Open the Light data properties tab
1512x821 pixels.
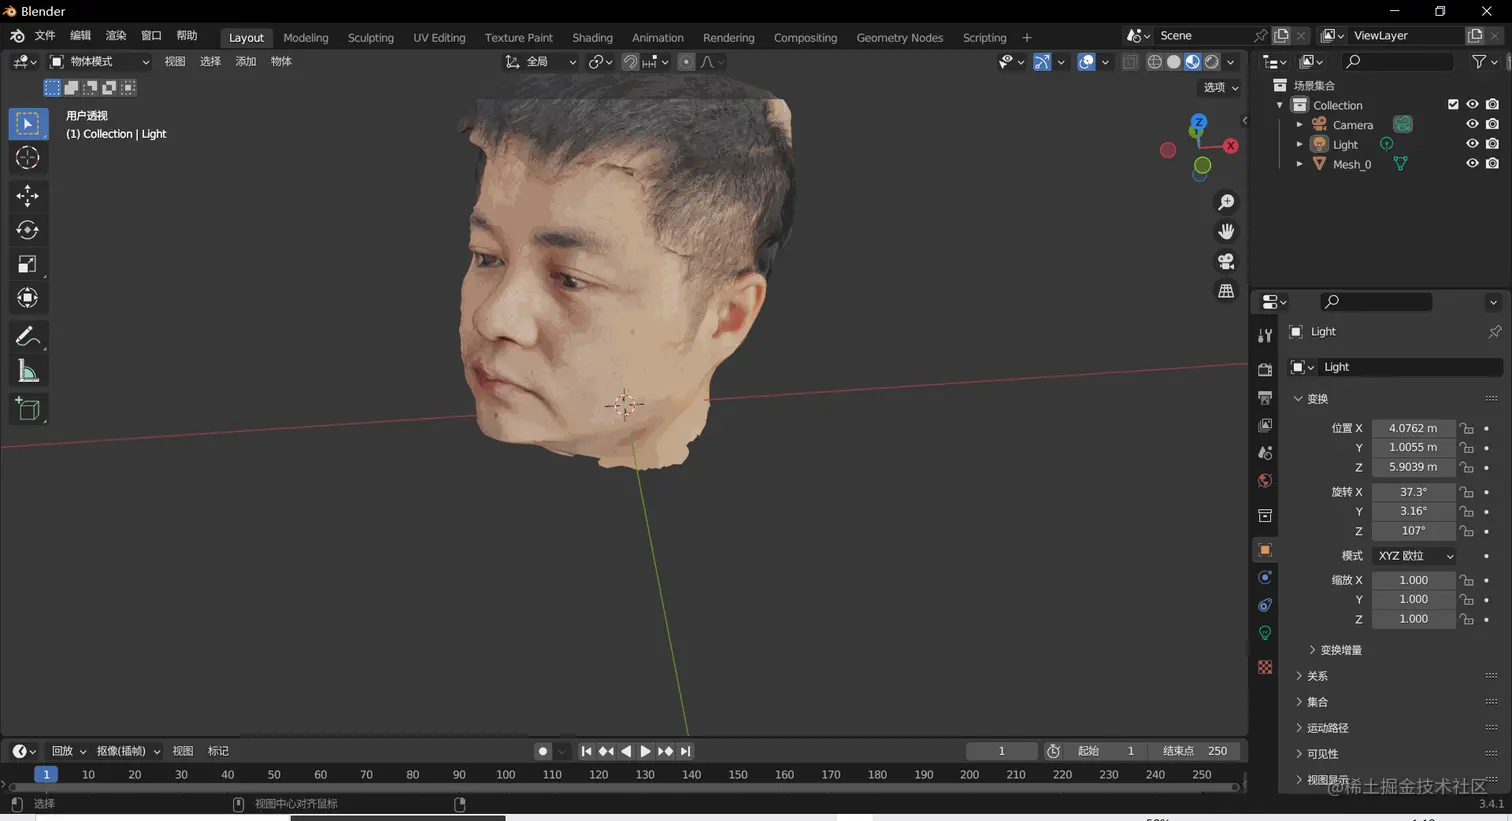pos(1265,633)
